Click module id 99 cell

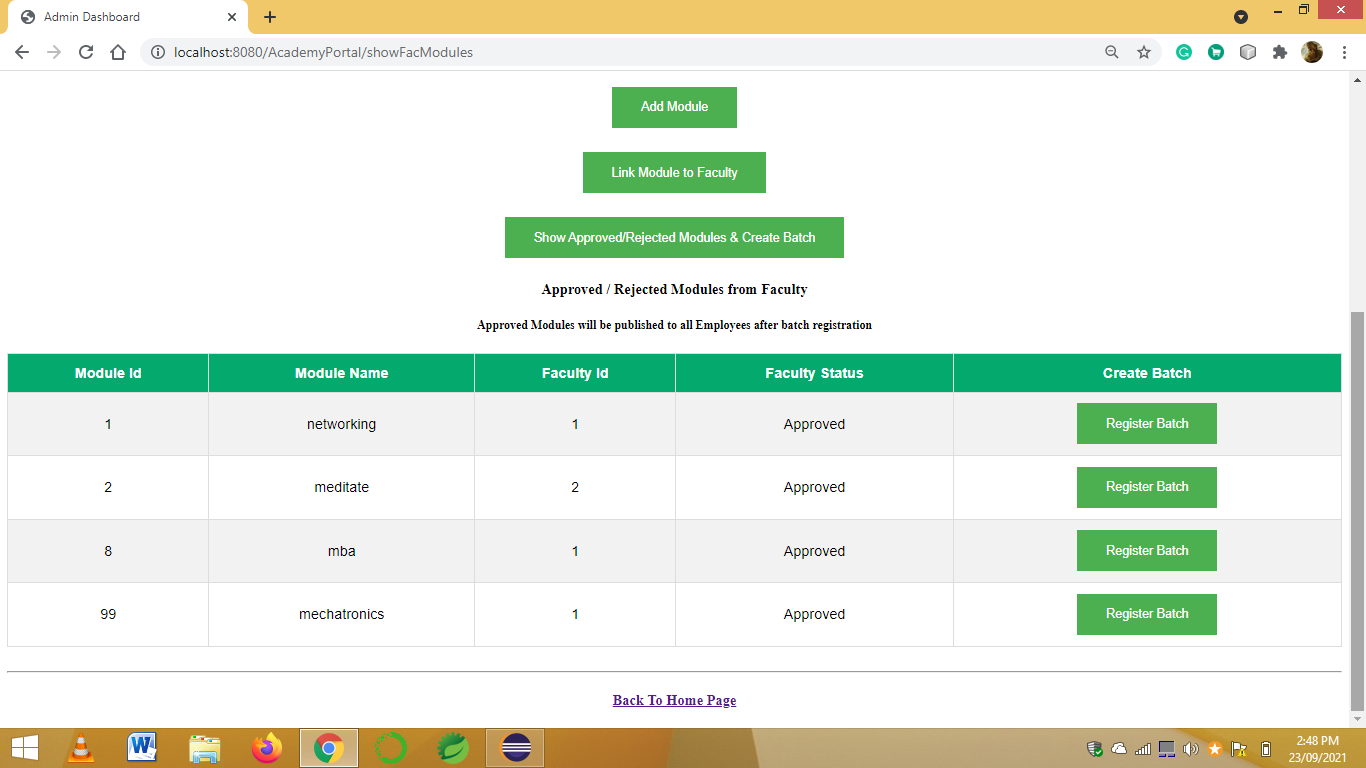tap(108, 614)
